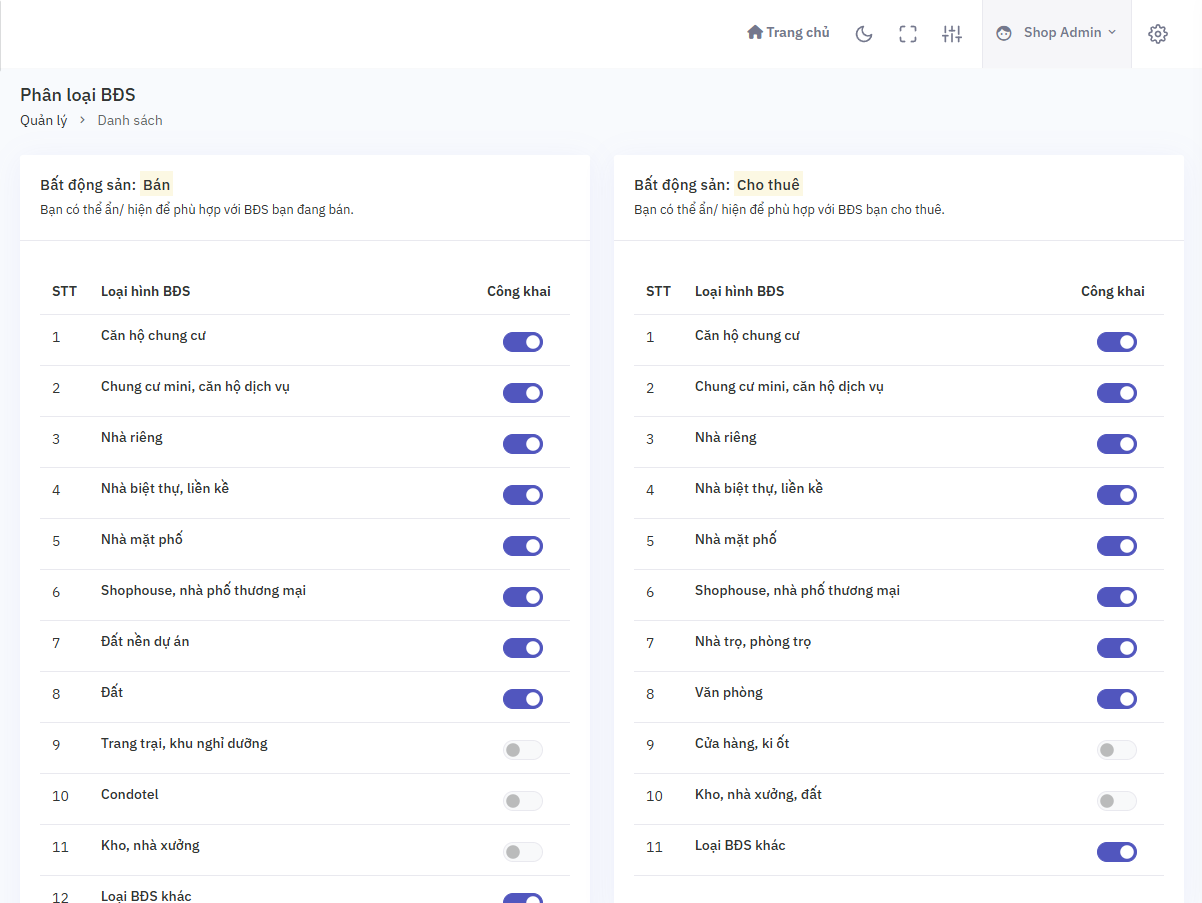Select the Danh sách breadcrumb item
Screen dimensions: 1202x903
click(130, 121)
